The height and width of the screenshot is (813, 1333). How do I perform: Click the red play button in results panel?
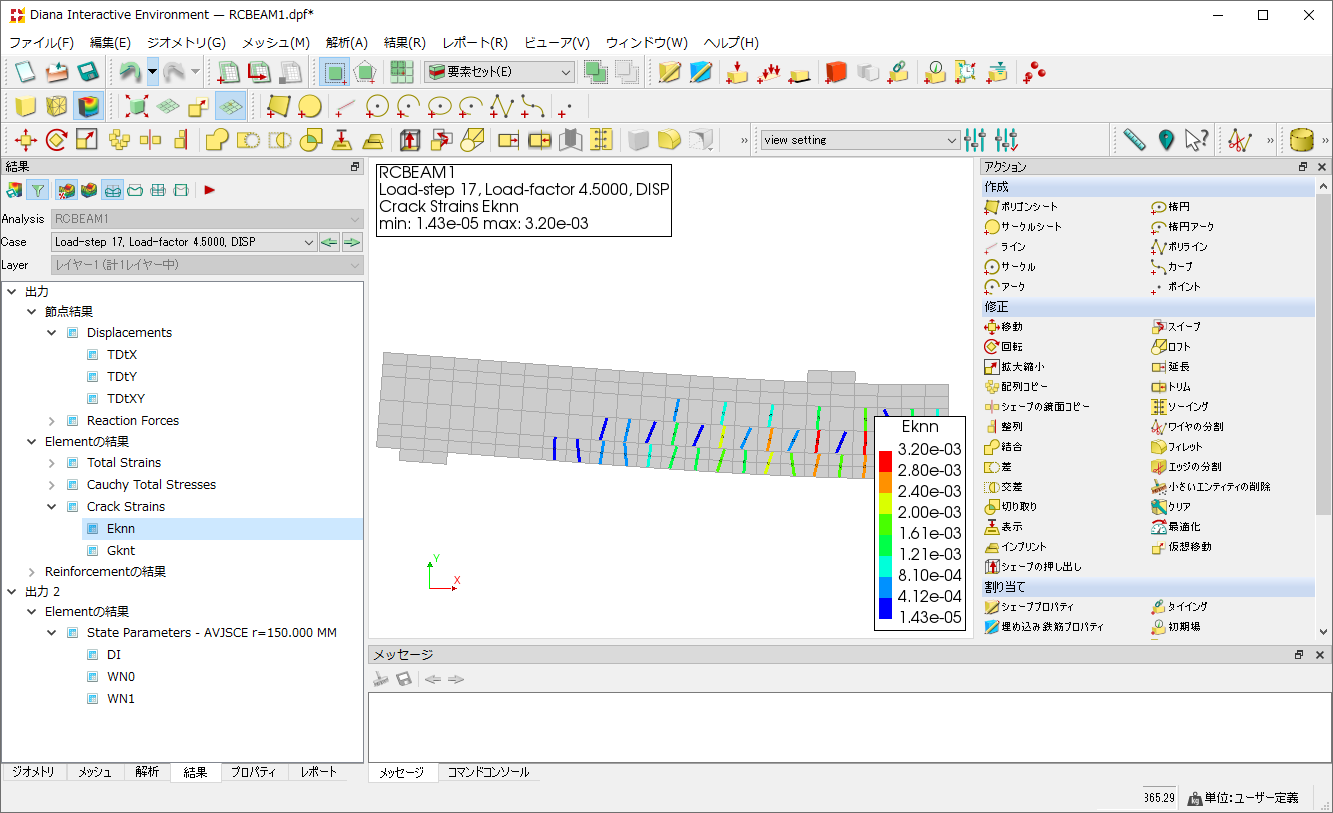click(x=210, y=190)
